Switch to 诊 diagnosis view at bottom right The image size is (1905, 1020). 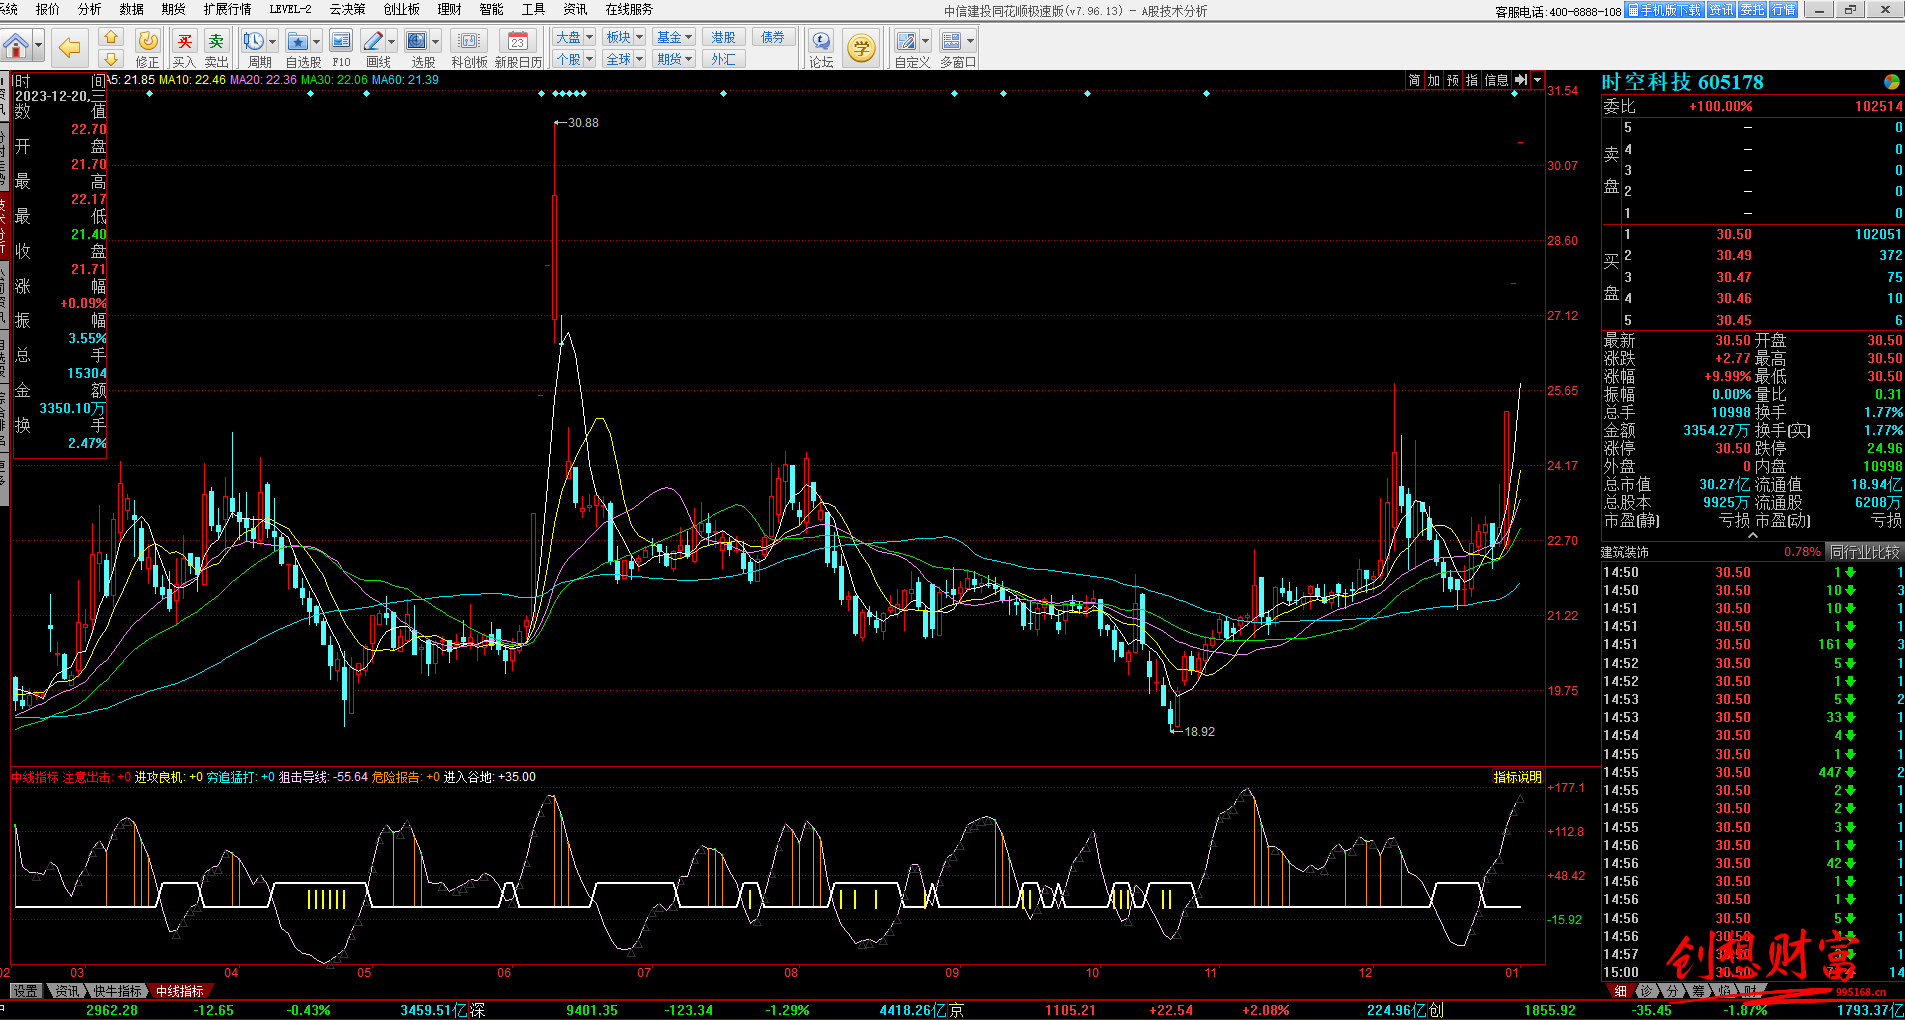[1646, 991]
